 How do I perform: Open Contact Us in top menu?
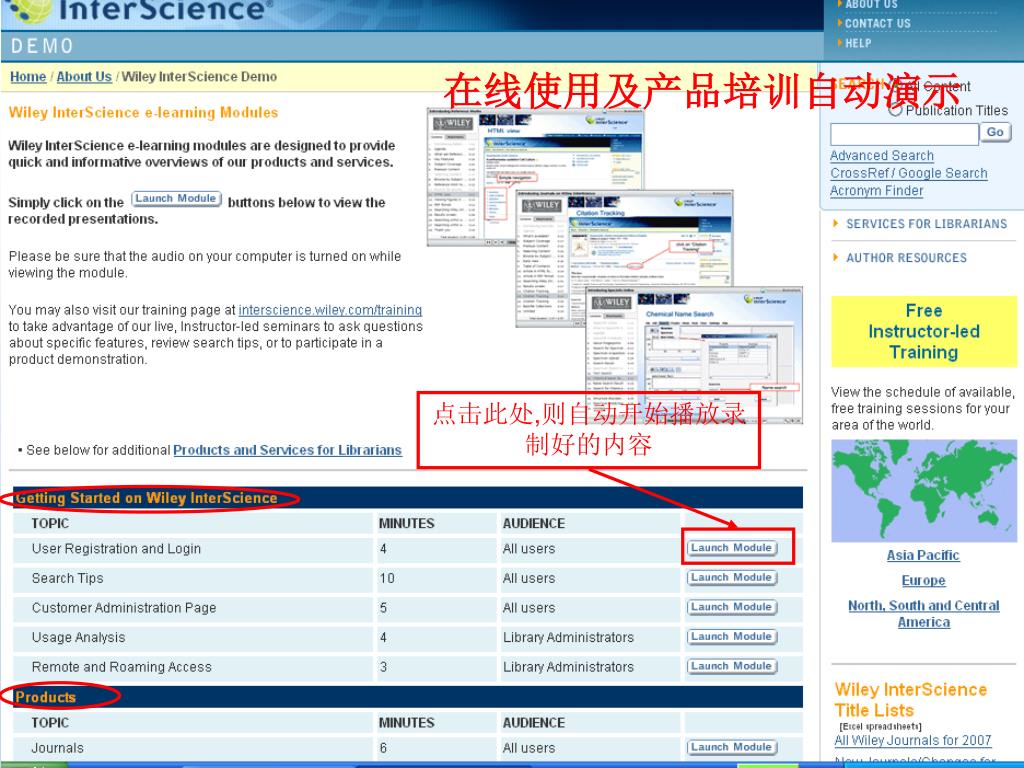(x=877, y=24)
